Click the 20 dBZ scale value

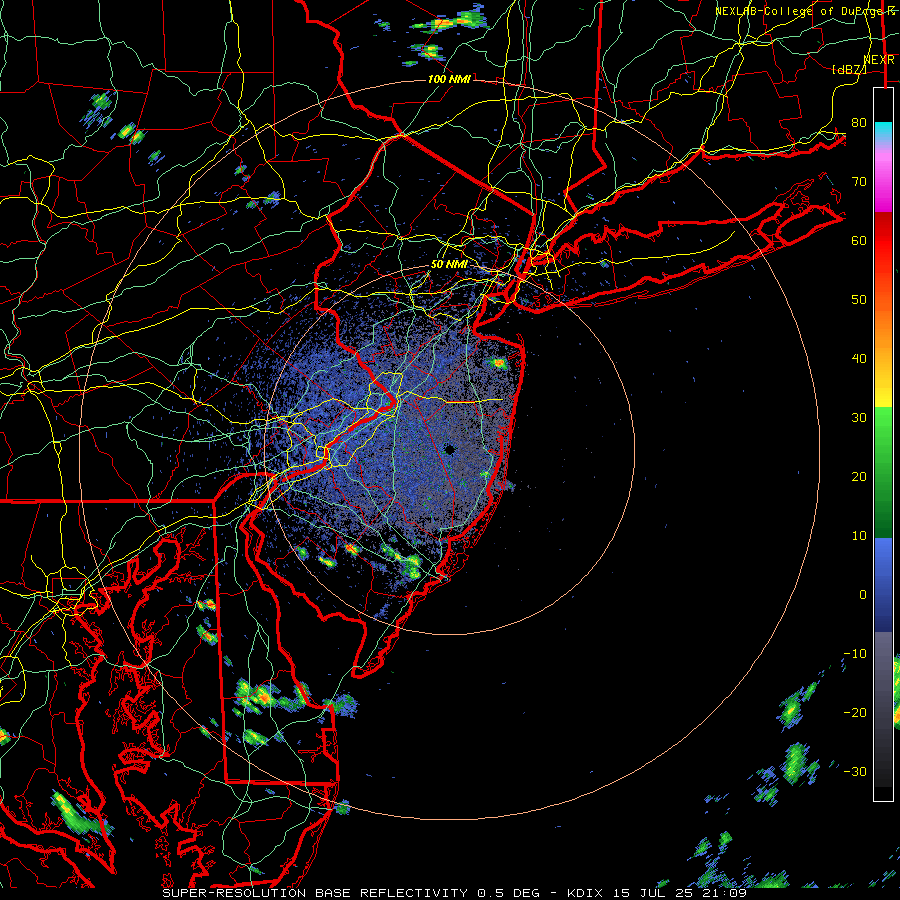[x=859, y=477]
